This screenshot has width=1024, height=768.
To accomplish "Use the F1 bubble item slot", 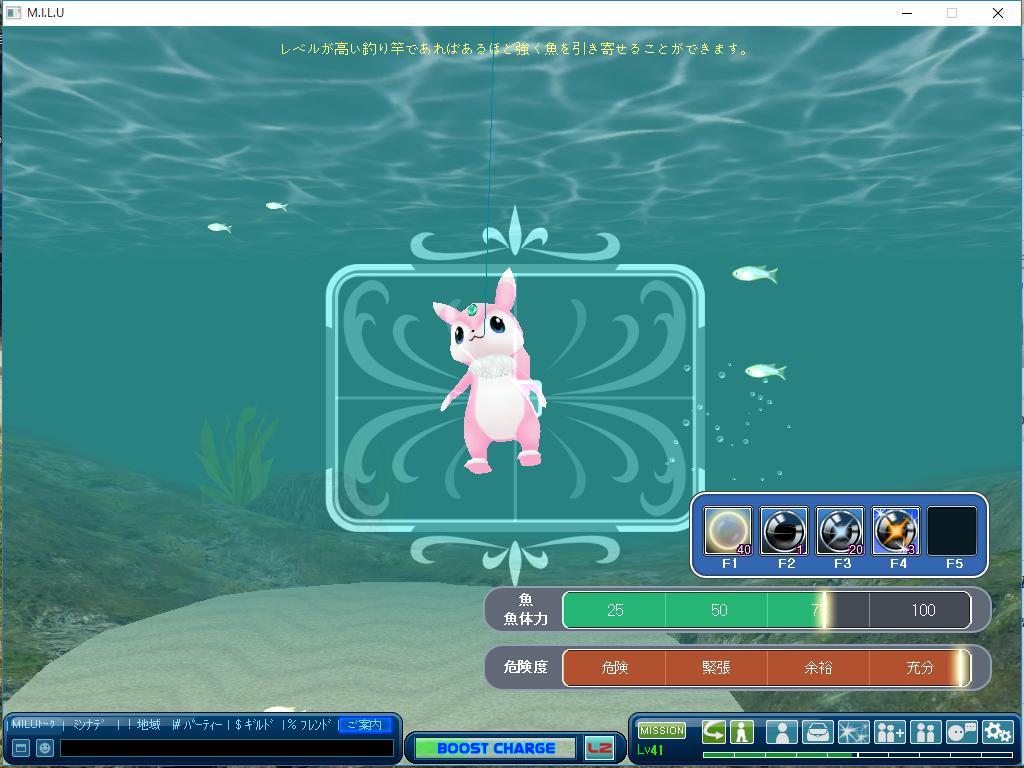I will [x=727, y=531].
